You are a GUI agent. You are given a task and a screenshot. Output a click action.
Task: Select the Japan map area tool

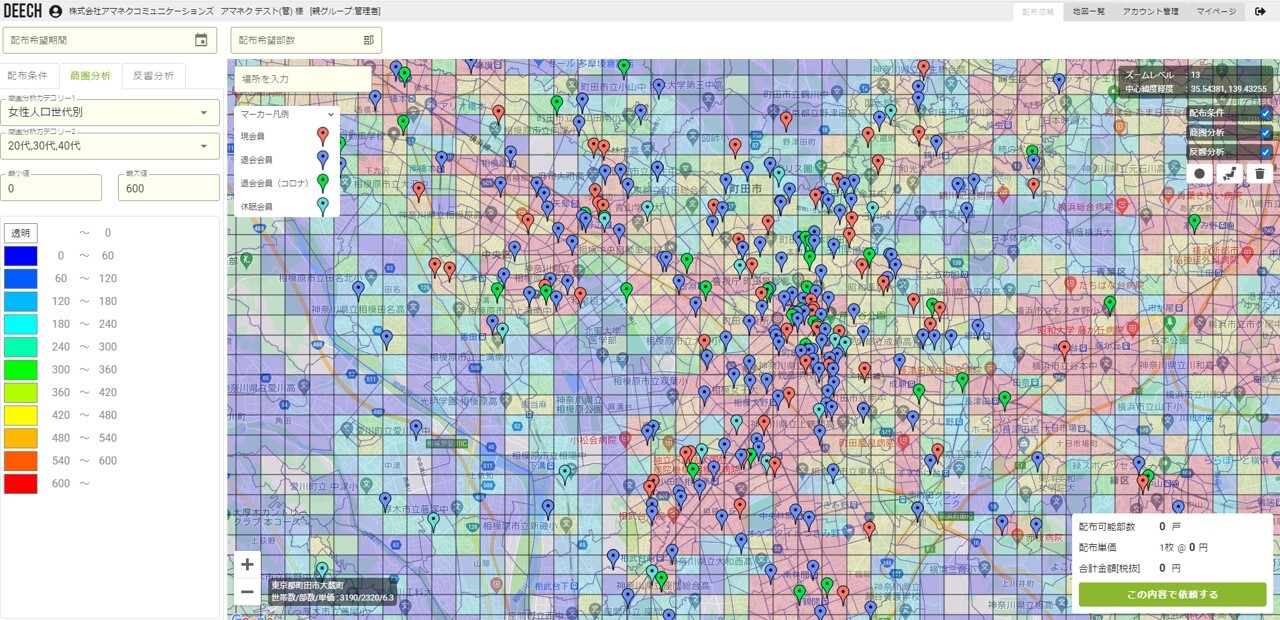(x=1231, y=173)
